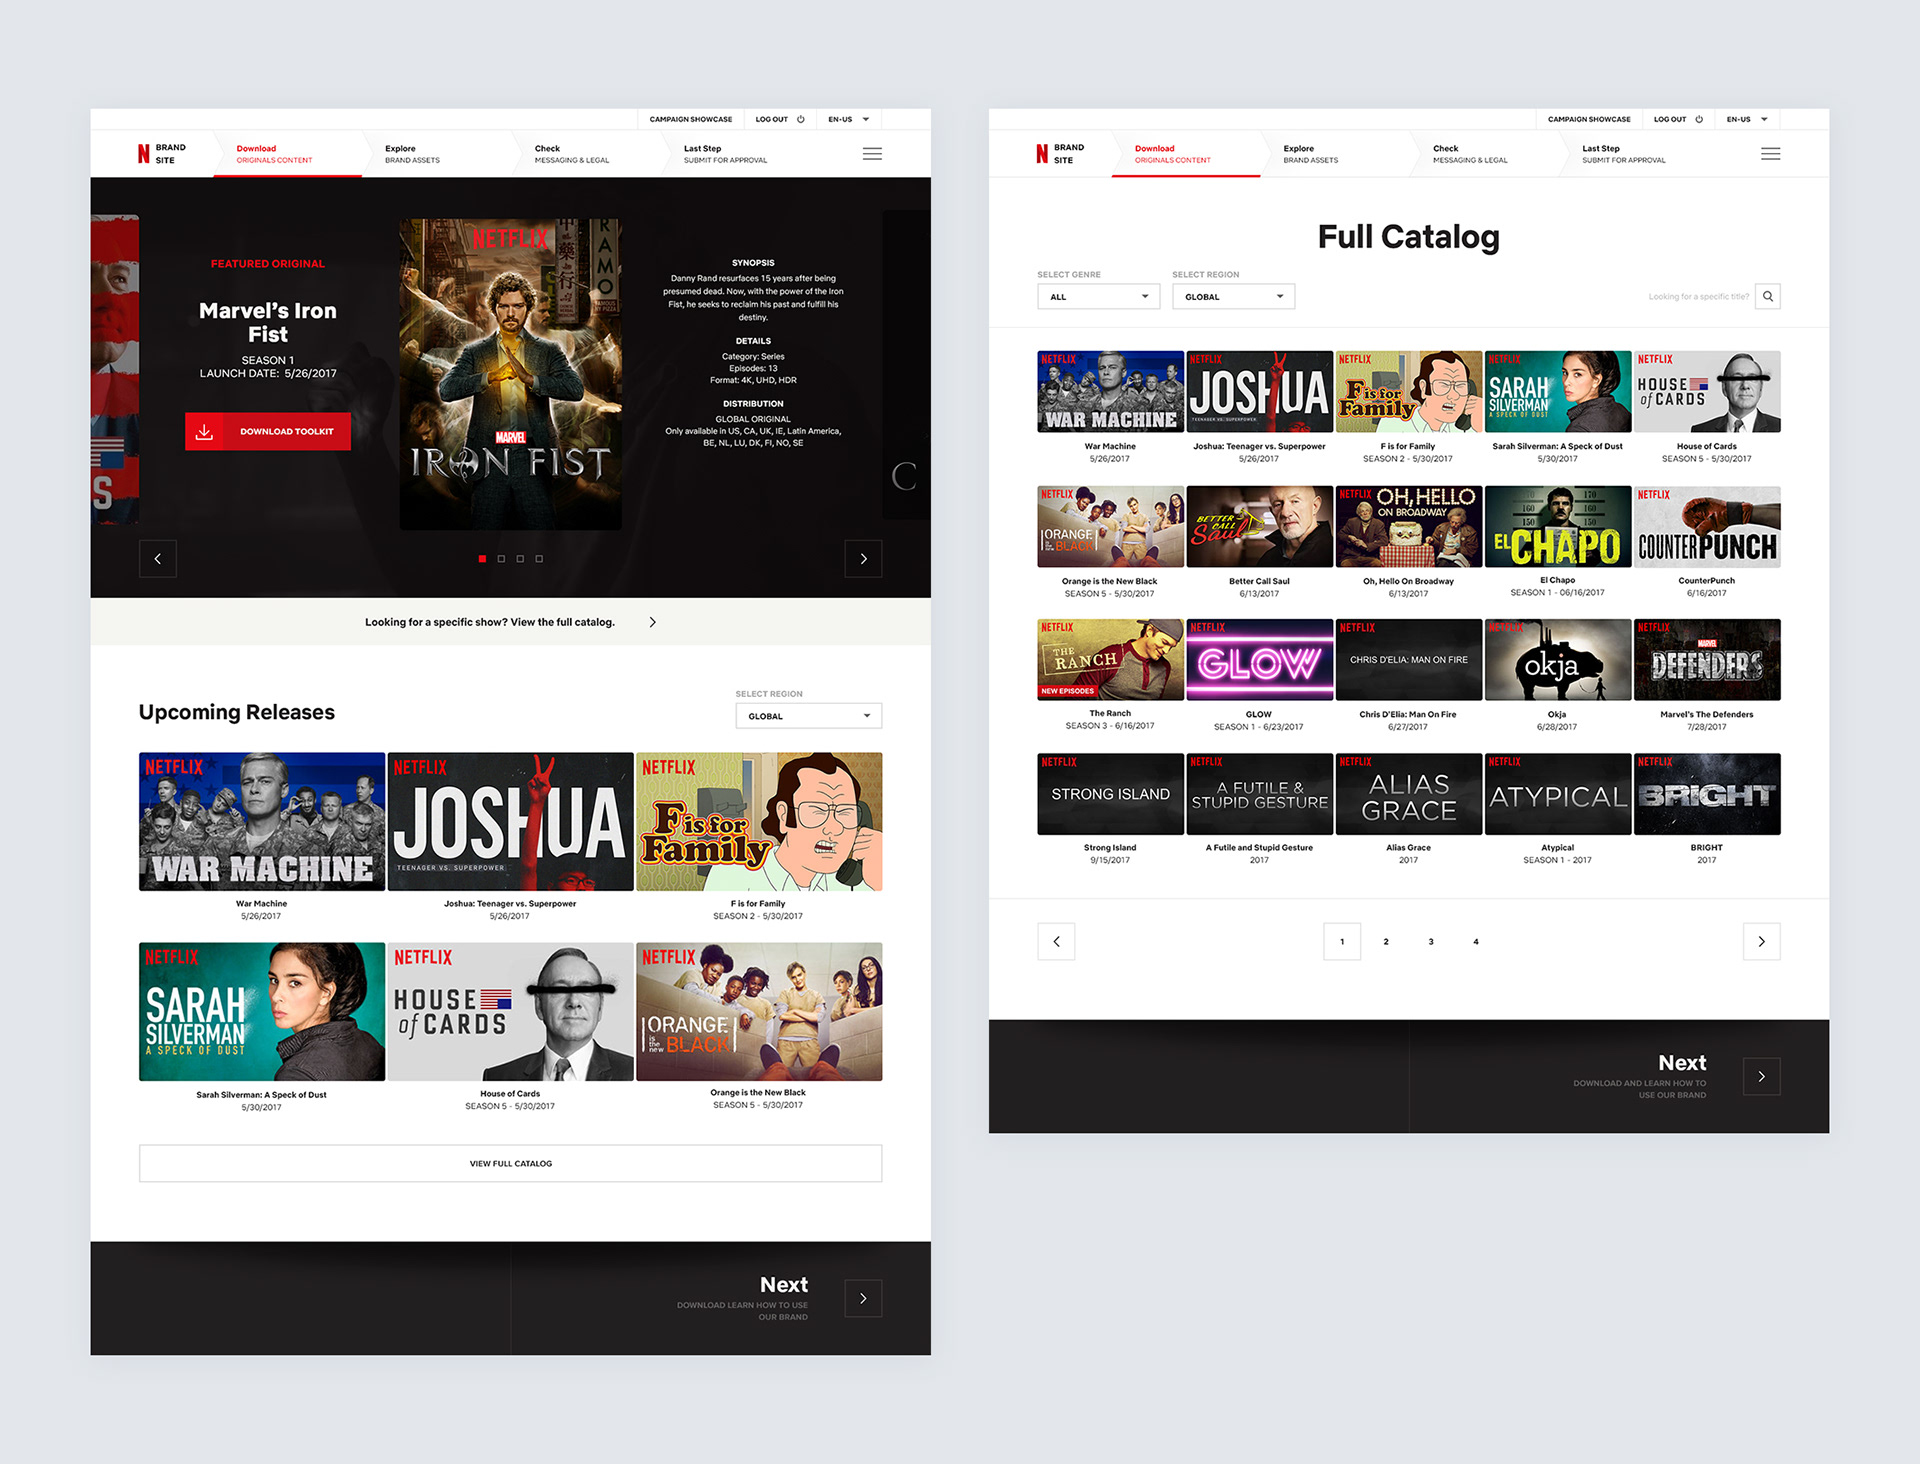The height and width of the screenshot is (1464, 1920).
Task: Select Check Messaging & Legal tab in left window
Action: click(x=586, y=153)
